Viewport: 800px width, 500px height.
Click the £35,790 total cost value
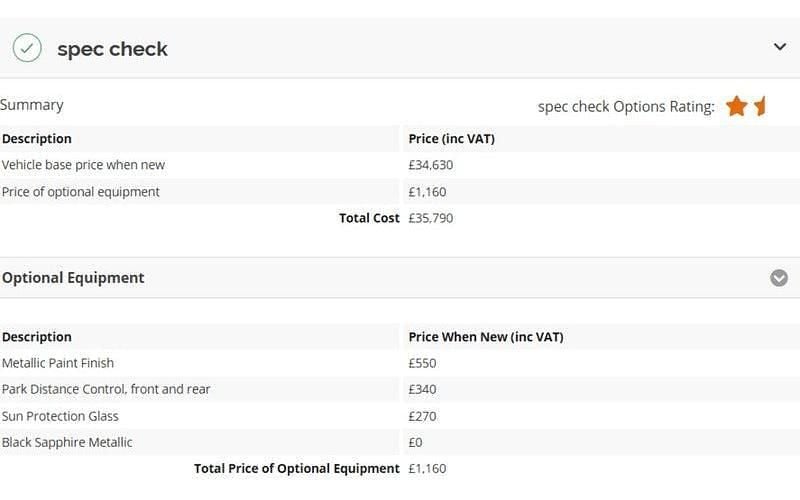tap(431, 218)
